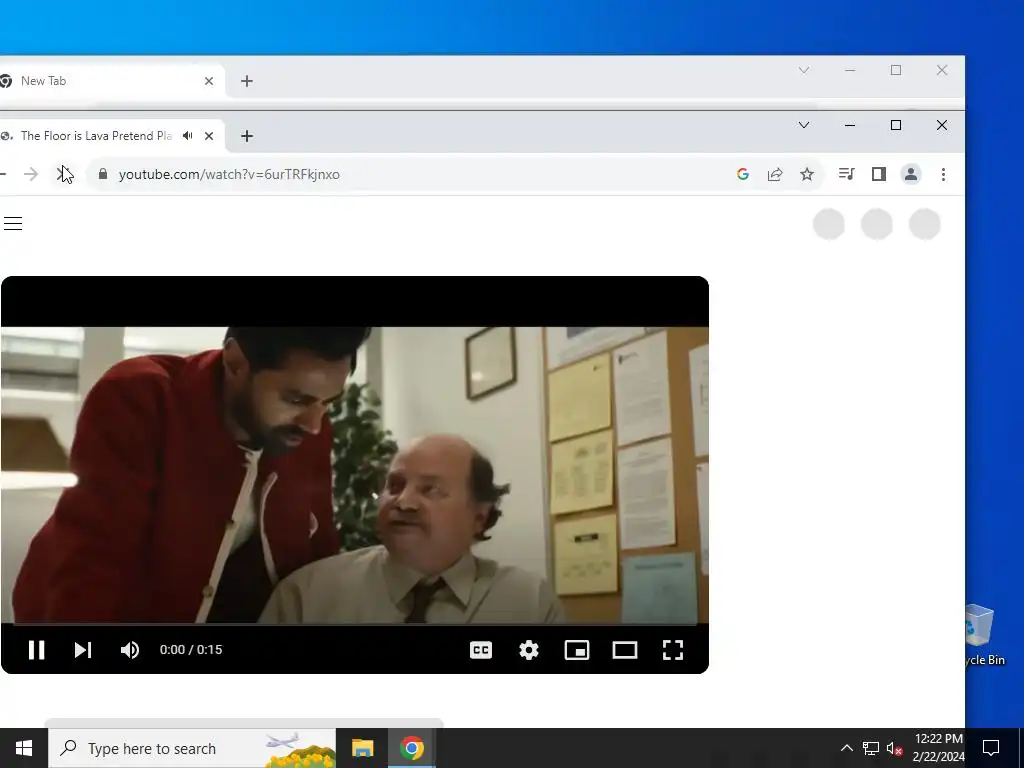The height and width of the screenshot is (768, 1024).
Task: Add a new tab in the back window
Action: pyautogui.click(x=247, y=81)
